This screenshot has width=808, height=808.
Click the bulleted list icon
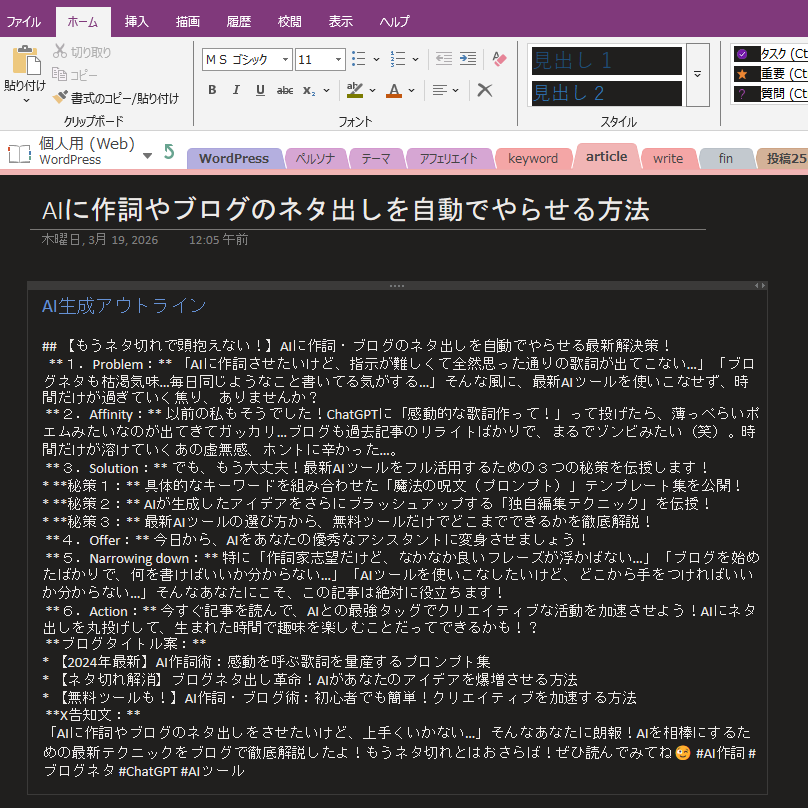(359, 59)
